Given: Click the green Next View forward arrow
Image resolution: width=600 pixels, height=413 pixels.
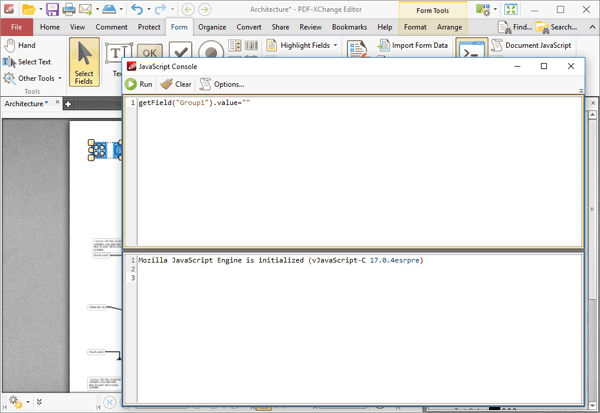Looking at the screenshot, I should pyautogui.click(x=205, y=9).
